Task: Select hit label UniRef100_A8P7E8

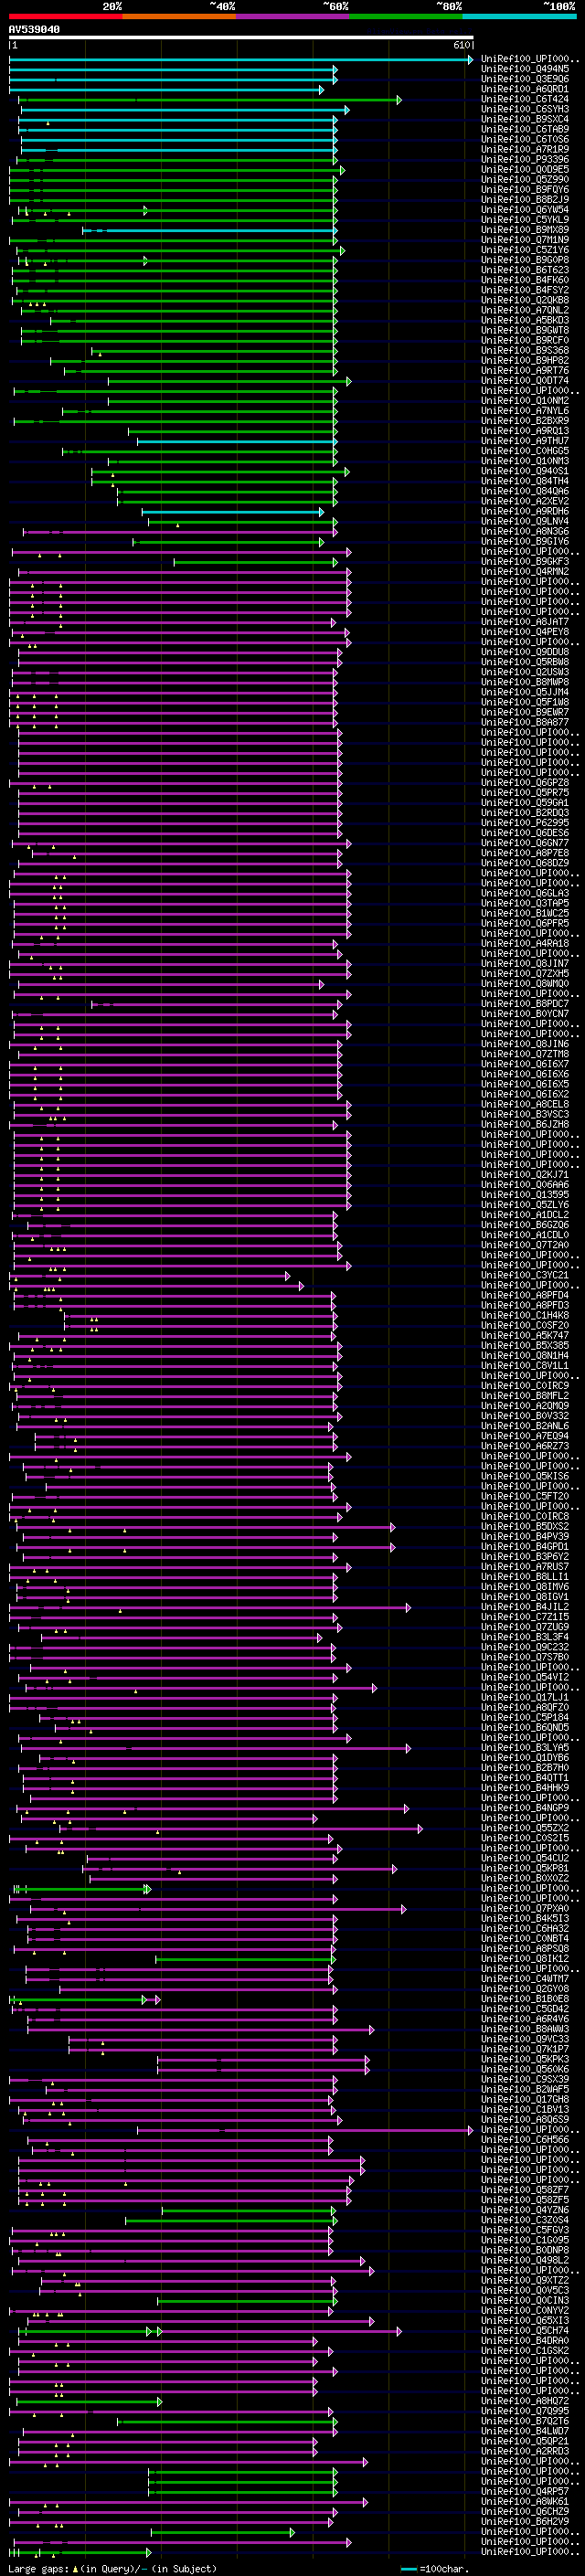Action: coord(525,853)
